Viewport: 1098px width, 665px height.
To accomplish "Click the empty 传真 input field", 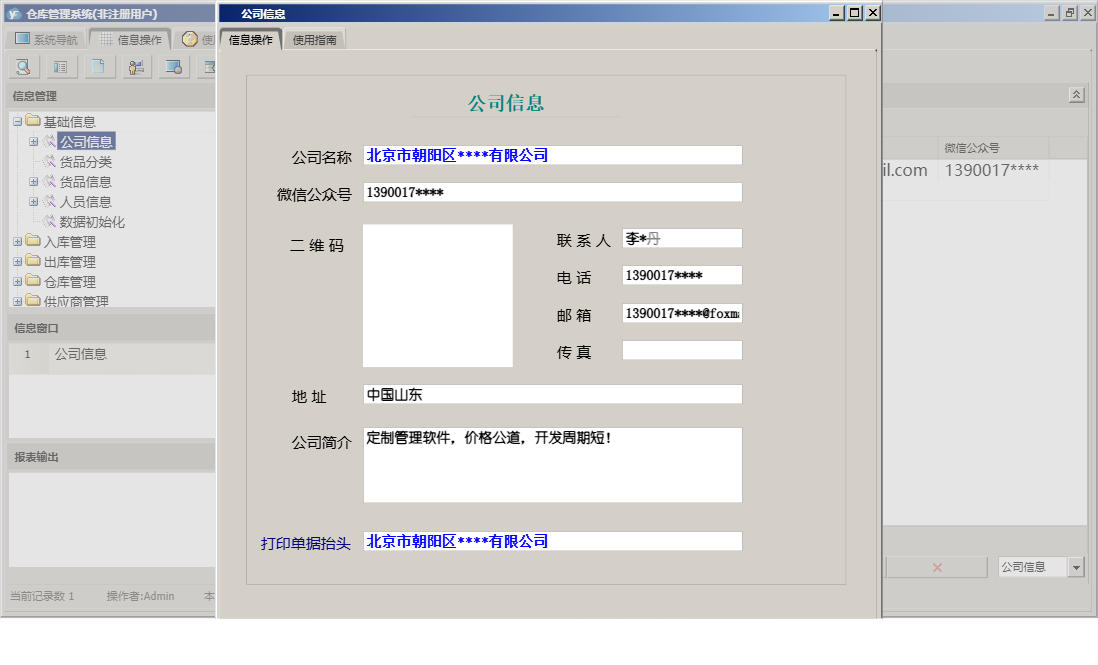I will pyautogui.click(x=681, y=350).
